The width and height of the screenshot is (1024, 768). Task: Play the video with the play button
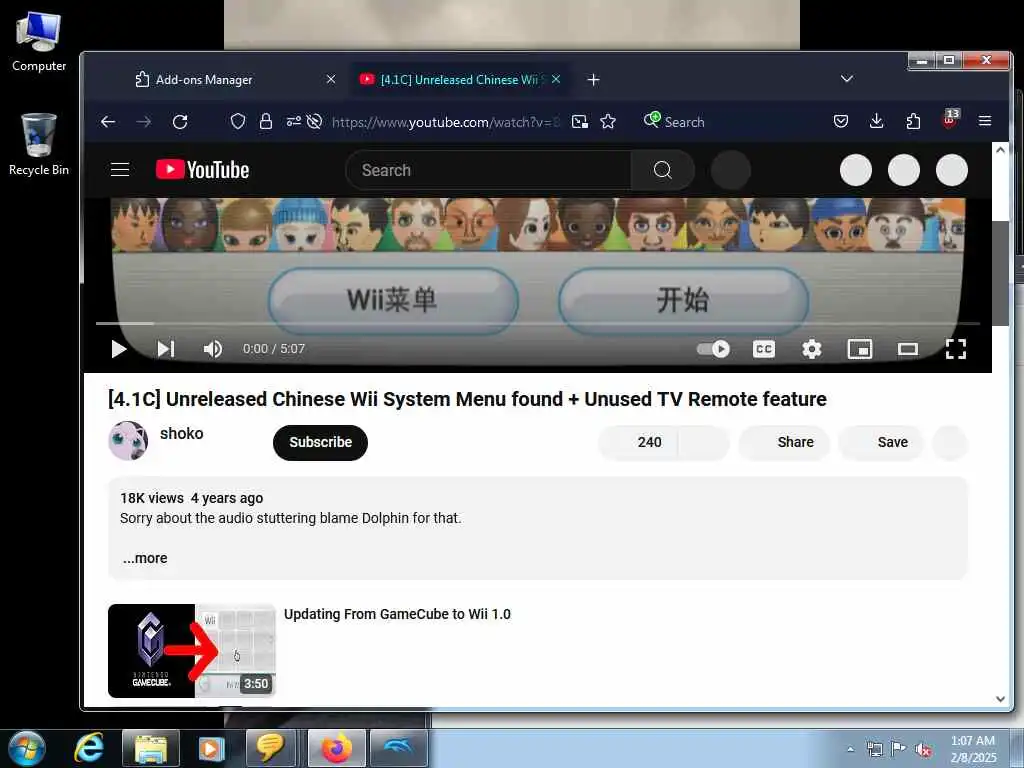tap(118, 349)
